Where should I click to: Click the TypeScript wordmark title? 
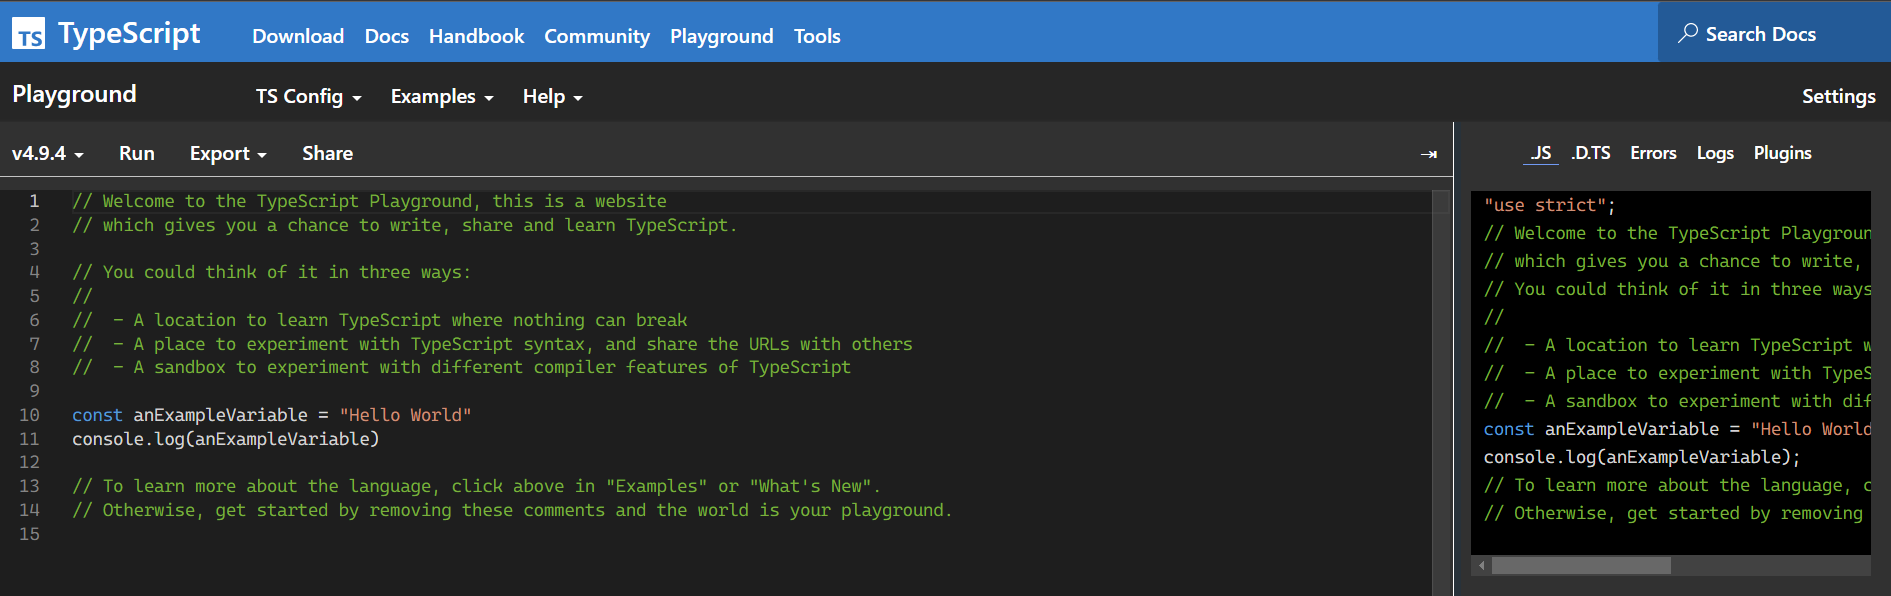pyautogui.click(x=129, y=34)
